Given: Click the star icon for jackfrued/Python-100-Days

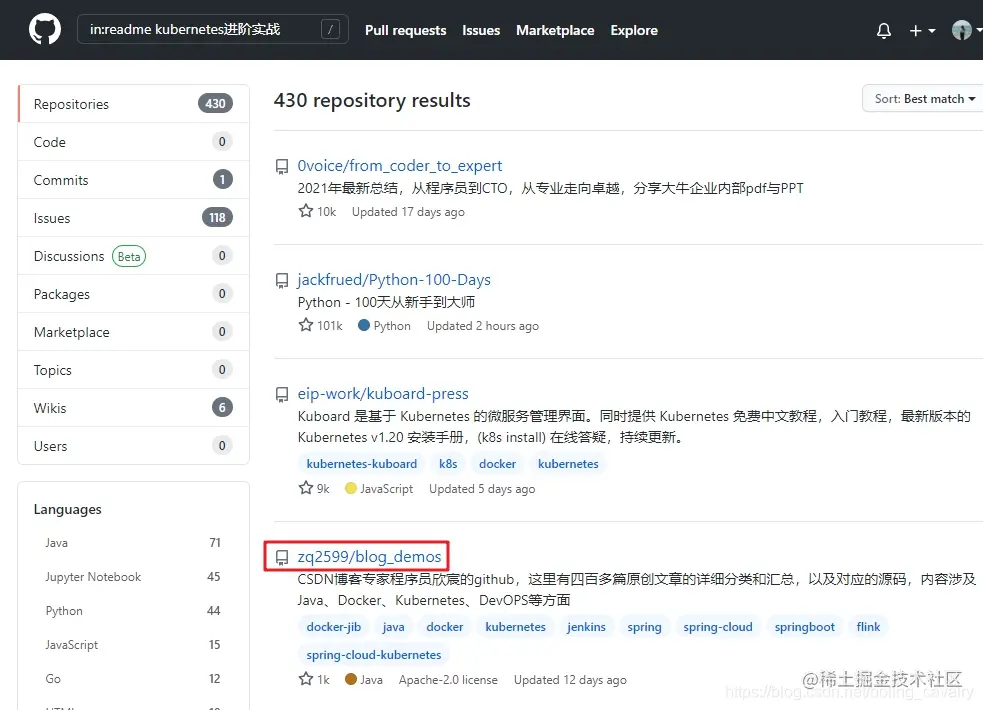Looking at the screenshot, I should 305,325.
